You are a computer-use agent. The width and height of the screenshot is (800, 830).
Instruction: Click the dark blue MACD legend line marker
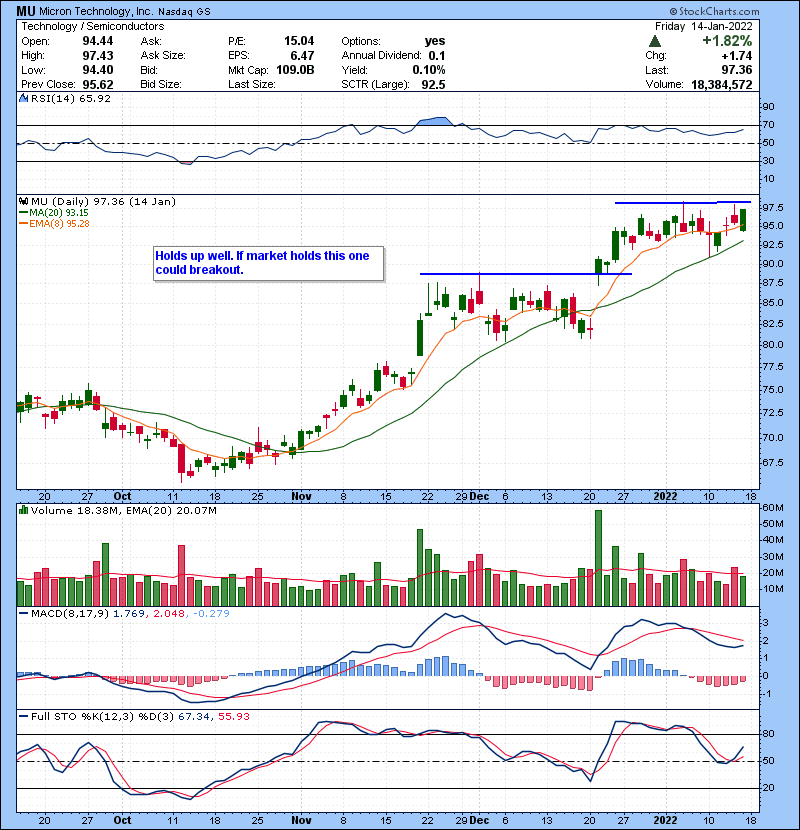pyautogui.click(x=24, y=614)
